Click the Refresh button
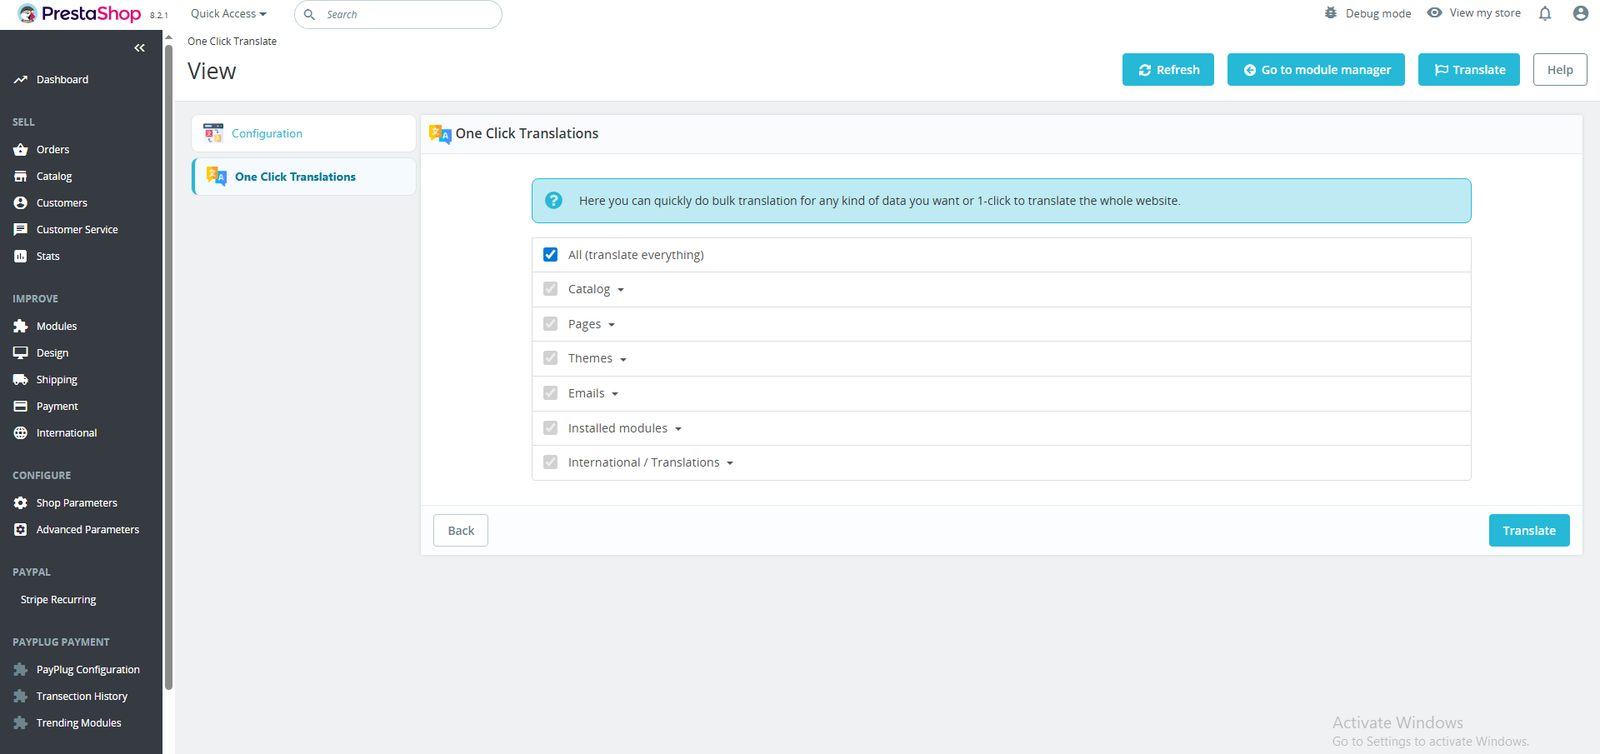The image size is (1600, 754). (1168, 70)
